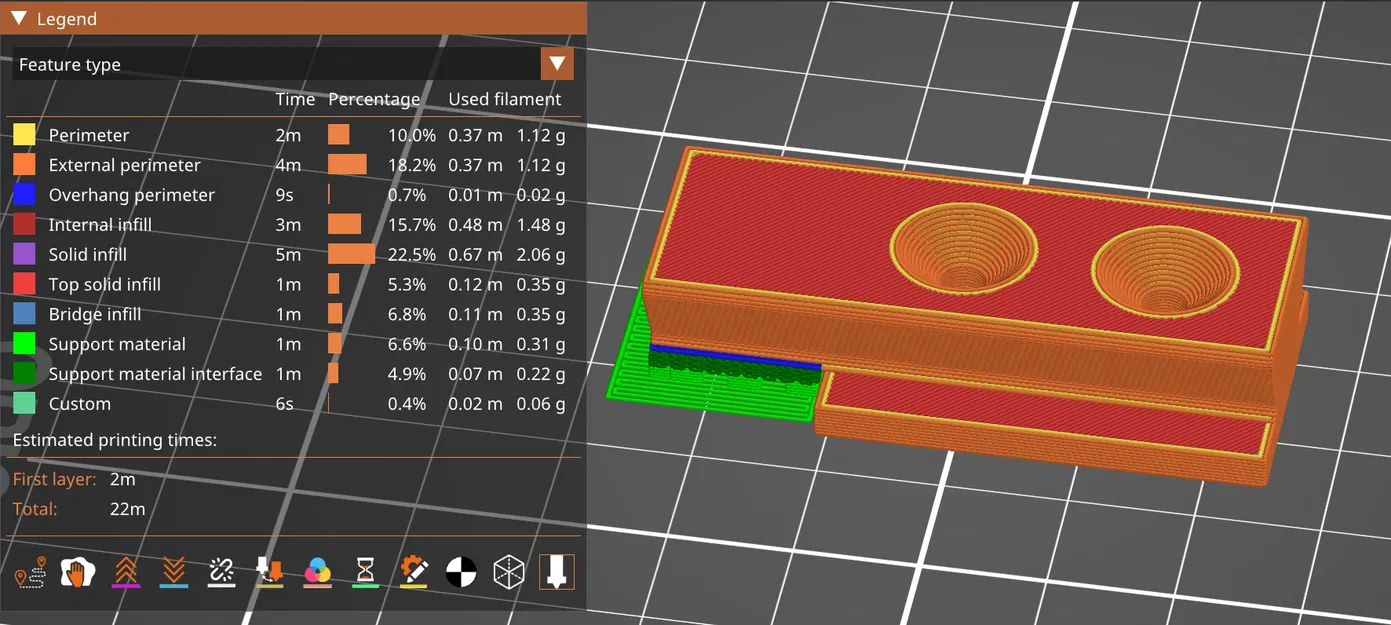This screenshot has height=625, width=1391.
Task: Toggle retractions up-arrows icon
Action: coord(126,572)
